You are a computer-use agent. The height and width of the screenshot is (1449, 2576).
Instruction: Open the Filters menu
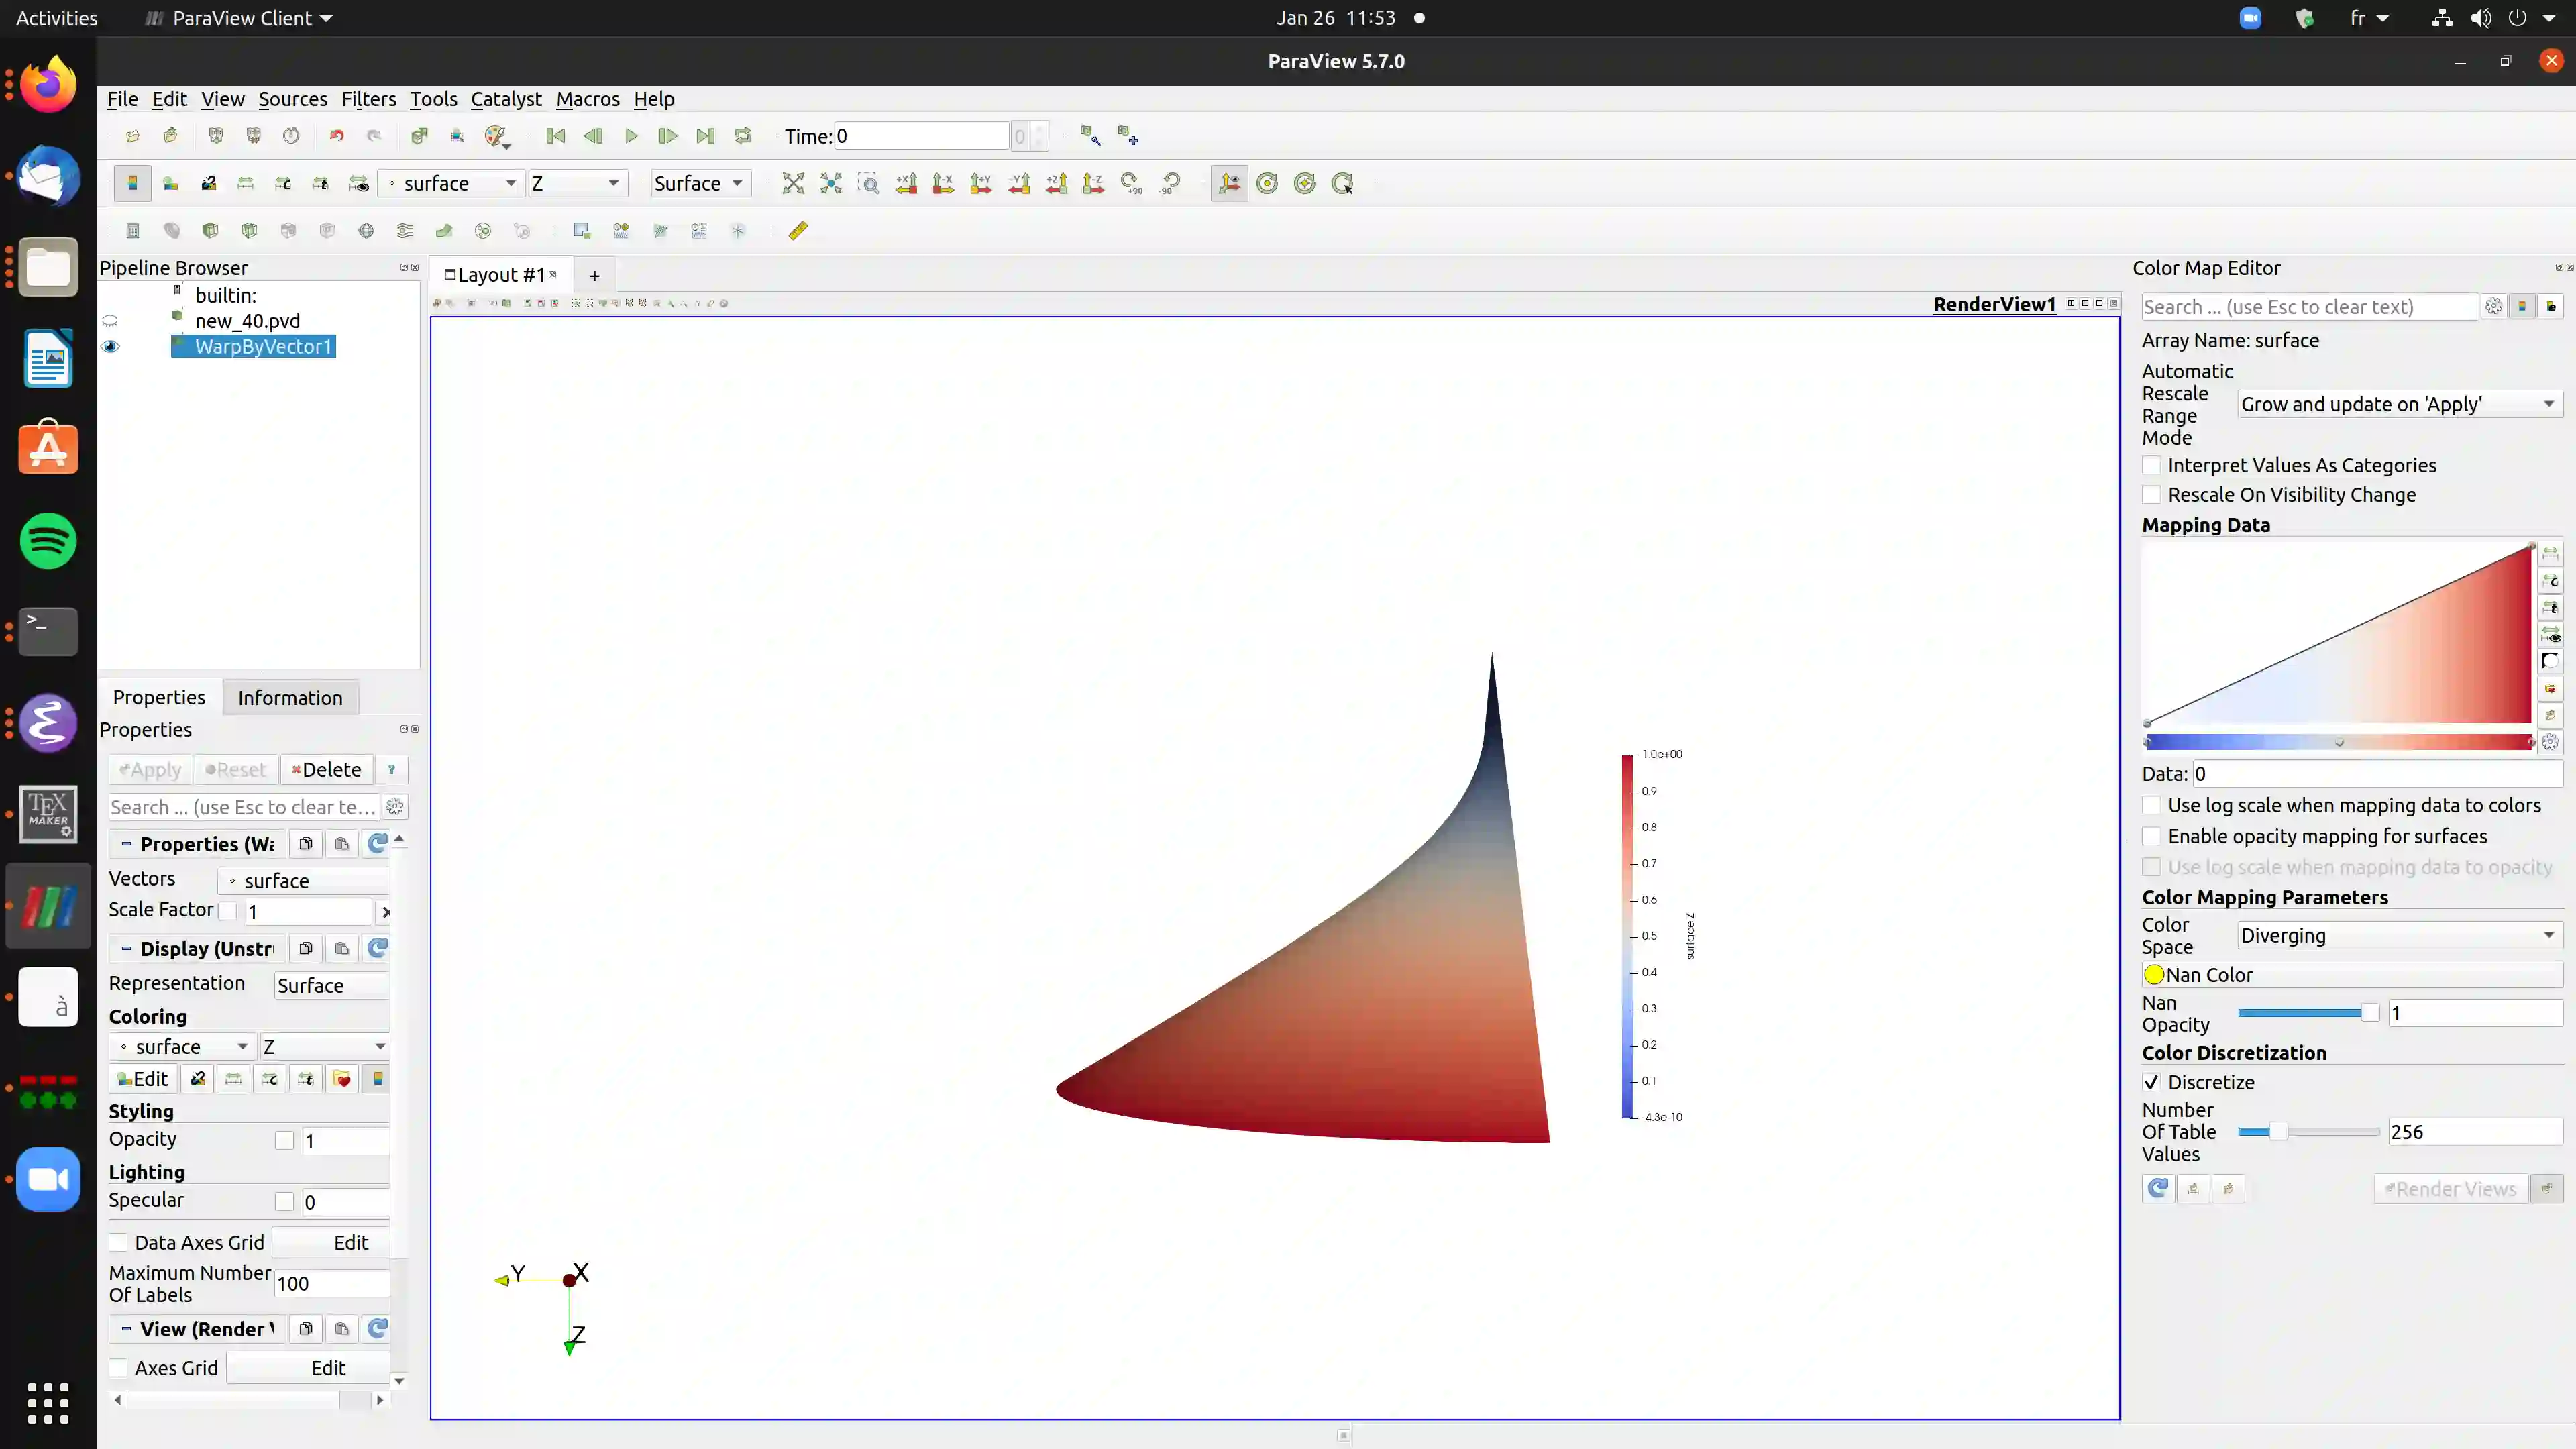point(368,99)
